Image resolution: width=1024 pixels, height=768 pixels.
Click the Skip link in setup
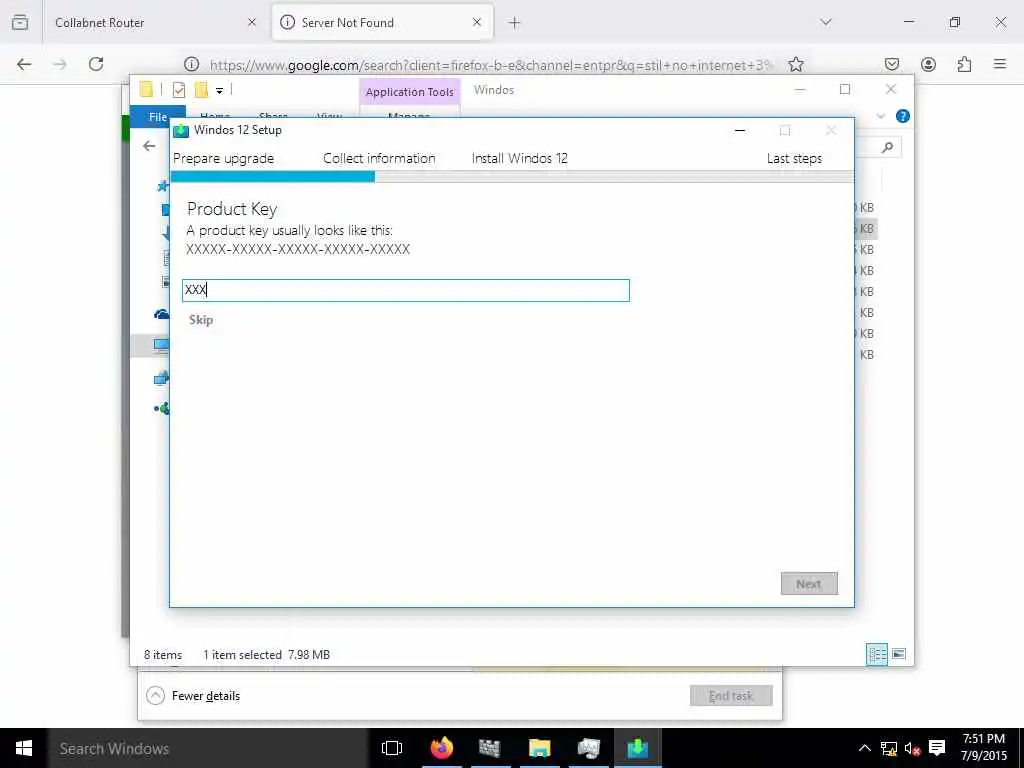(200, 319)
